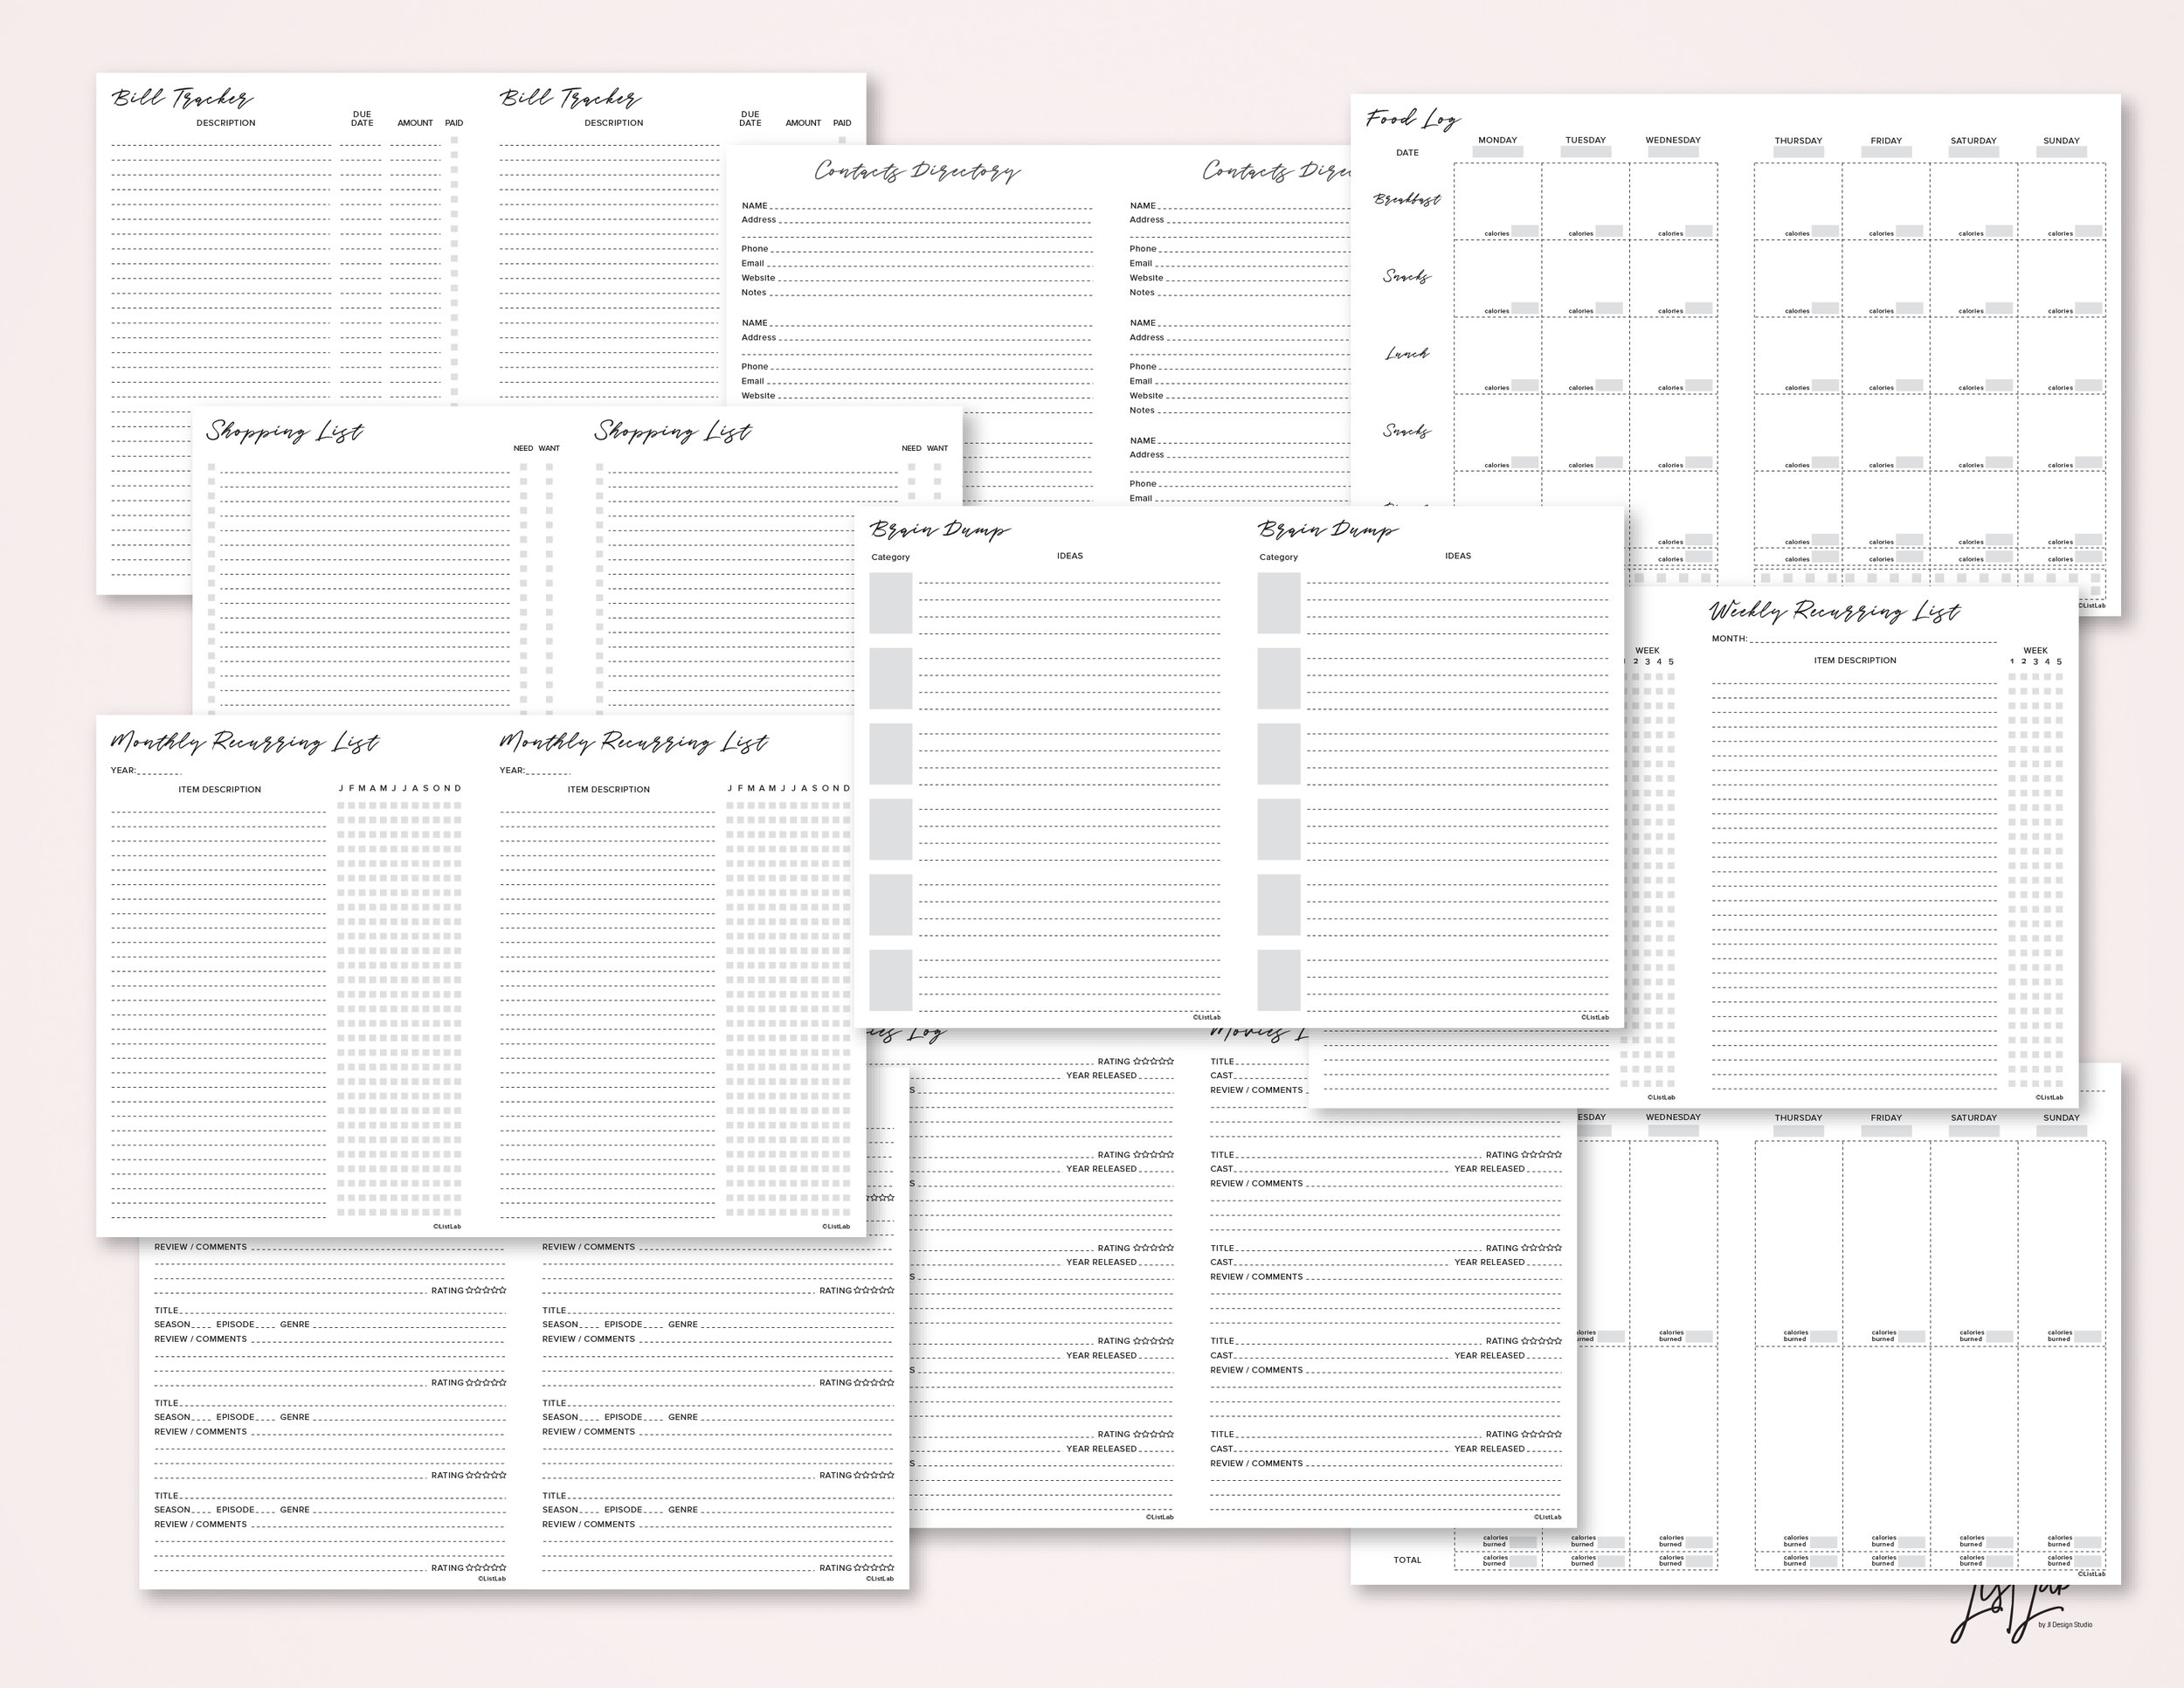The image size is (2184, 1688).
Task: Click MONDAY header in the Food Log
Action: pyautogui.click(x=1497, y=140)
